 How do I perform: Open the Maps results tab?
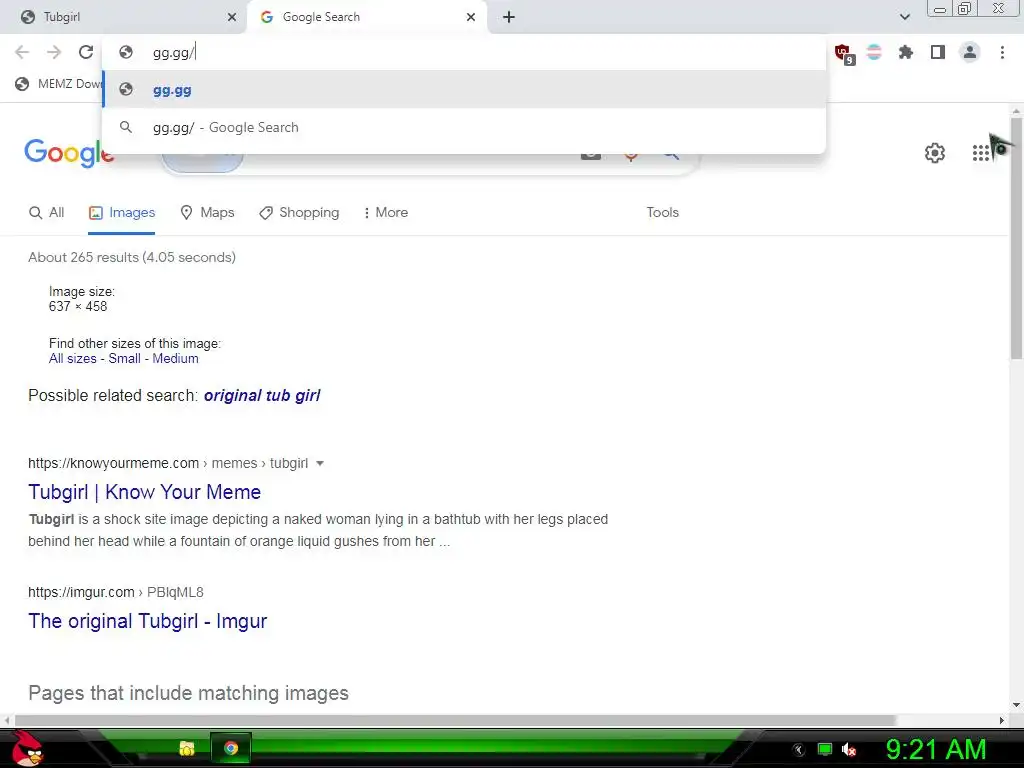click(x=207, y=212)
